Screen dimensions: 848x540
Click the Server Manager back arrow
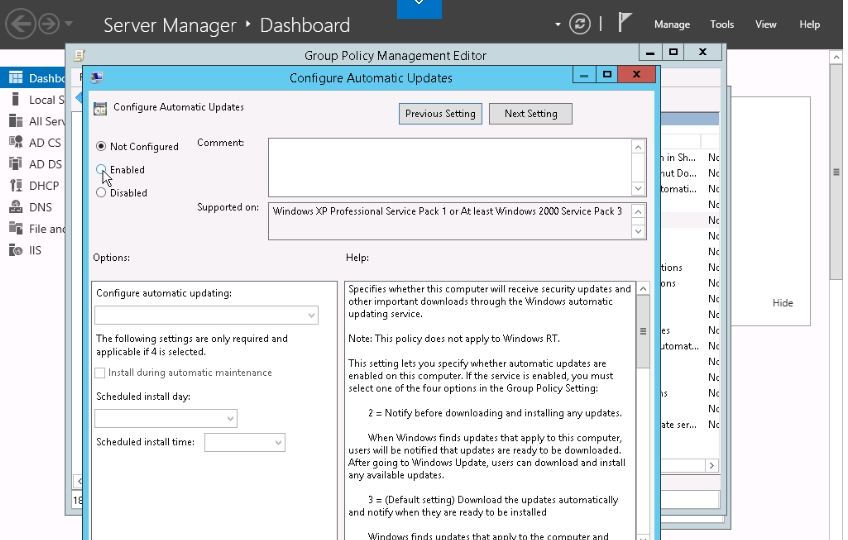21,24
